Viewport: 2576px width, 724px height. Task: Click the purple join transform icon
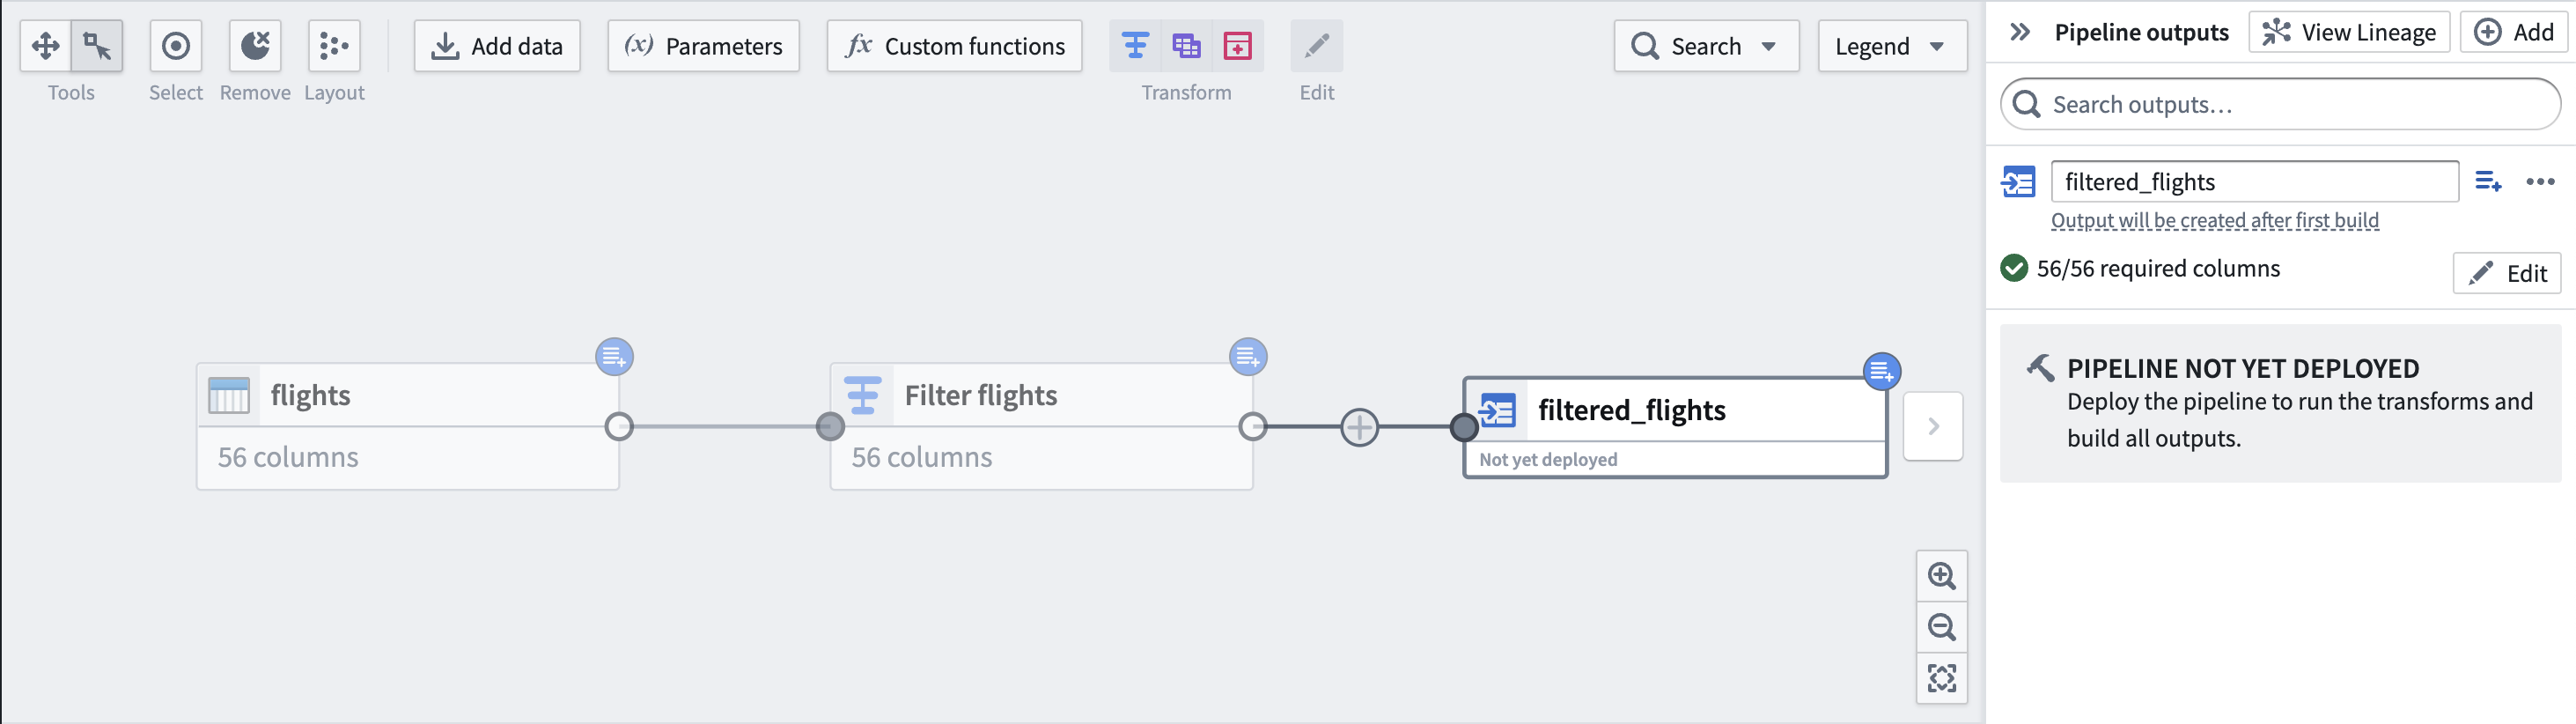pos(1186,46)
